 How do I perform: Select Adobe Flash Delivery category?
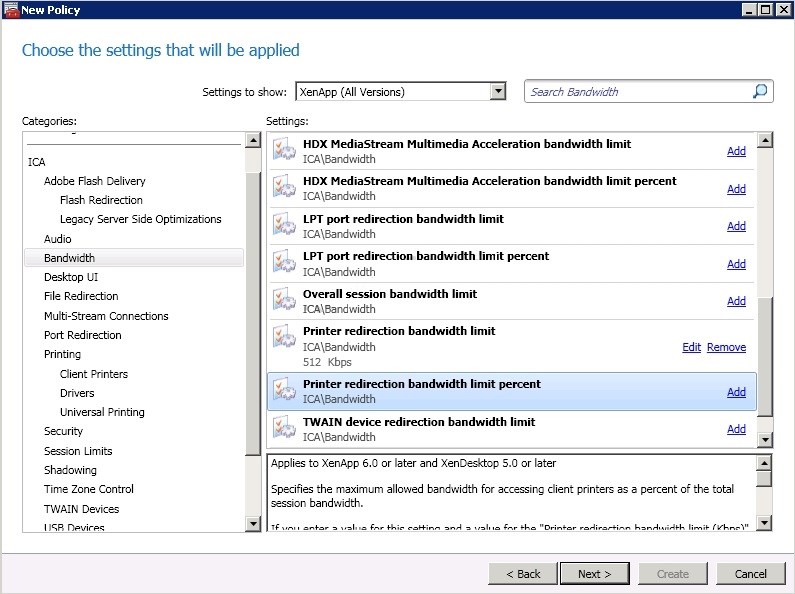(95, 181)
